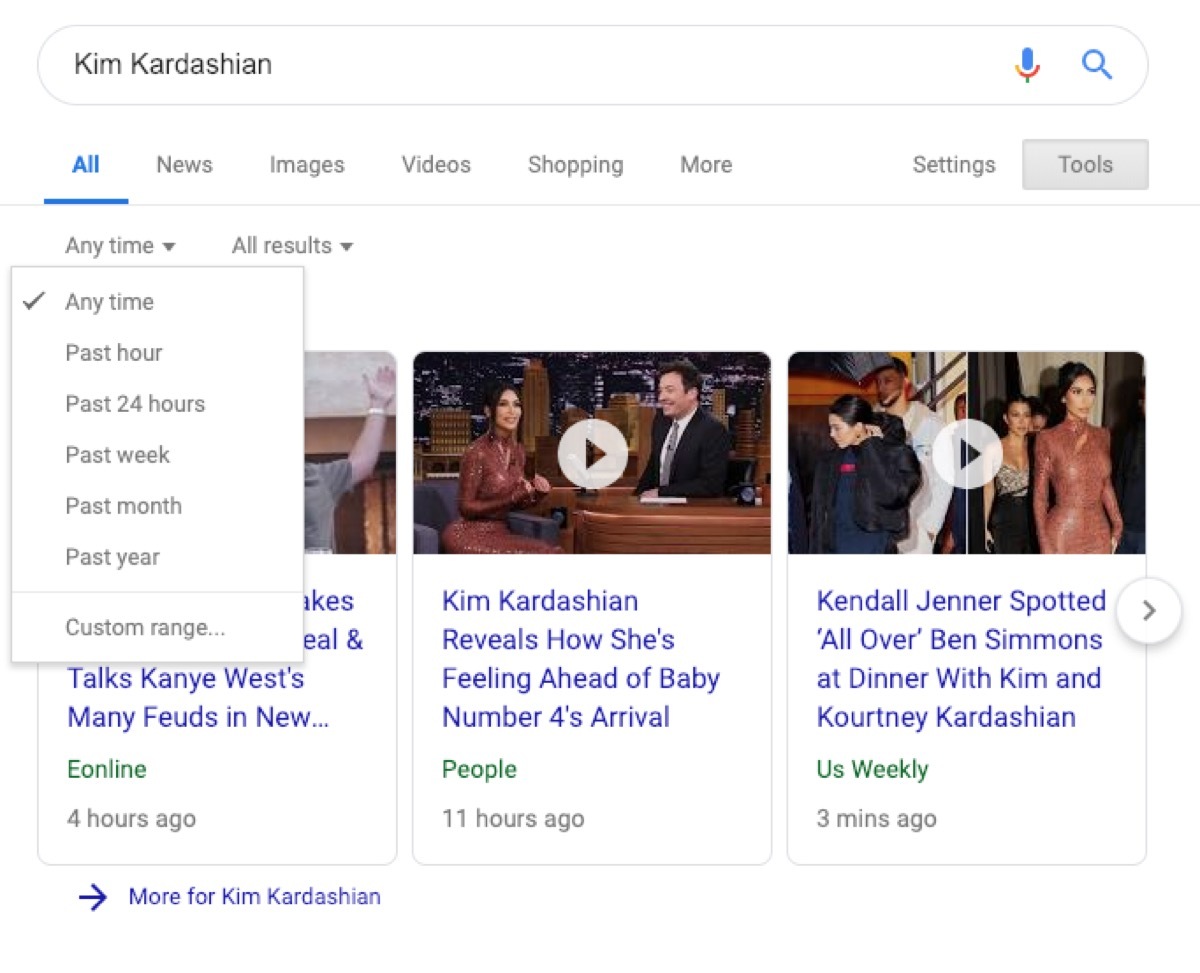The width and height of the screenshot is (1200, 973).
Task: Click the search magnifying glass icon
Action: (1097, 64)
